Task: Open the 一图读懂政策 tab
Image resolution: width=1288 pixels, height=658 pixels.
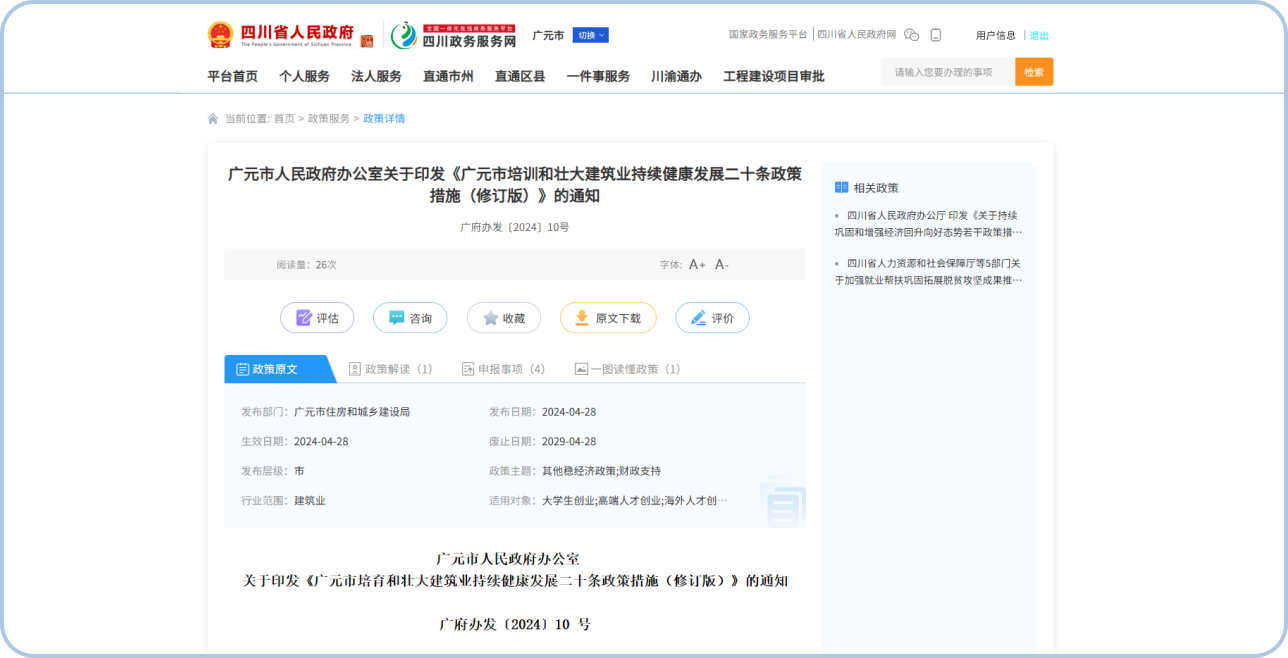Action: (628, 369)
